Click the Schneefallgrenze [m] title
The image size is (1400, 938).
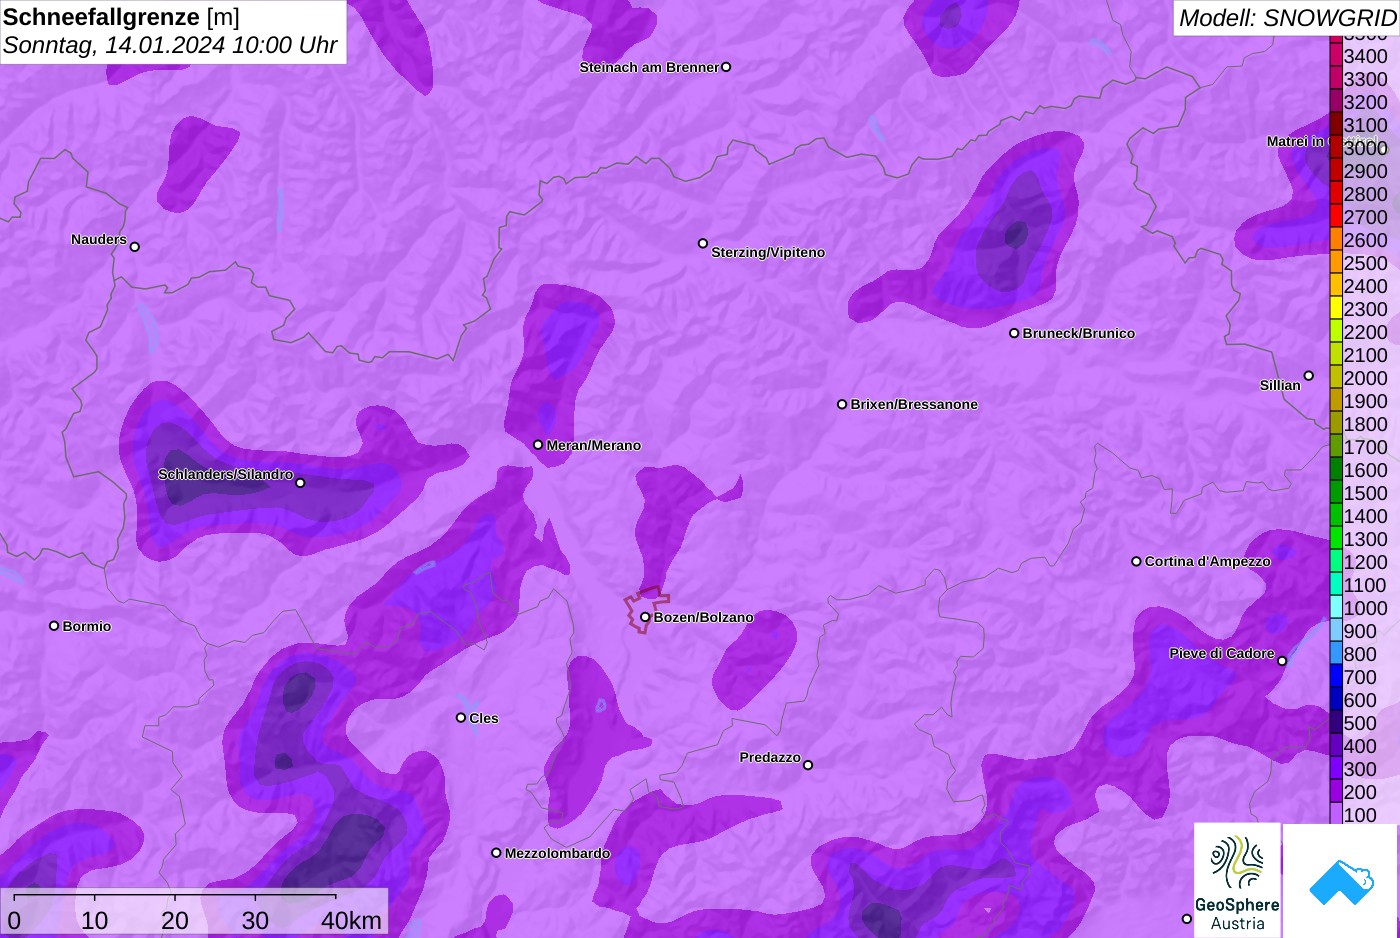[122, 17]
